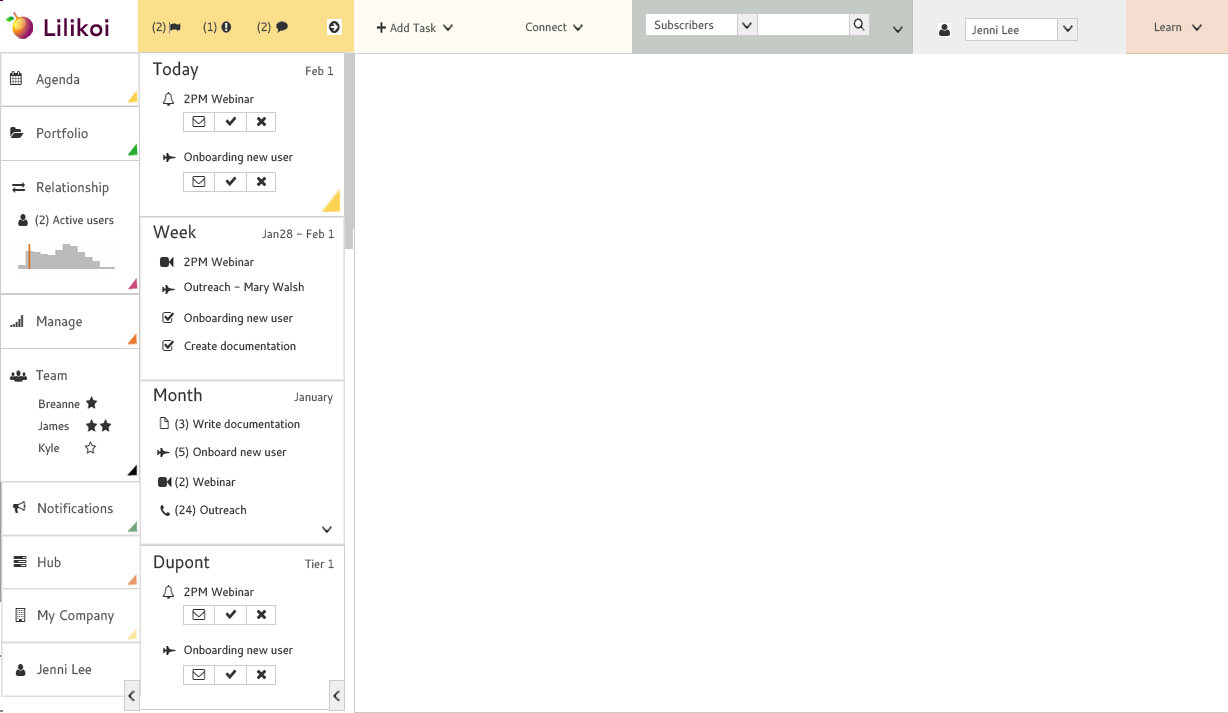Image resolution: width=1228 pixels, height=713 pixels.
Task: Mark Today's 2PM Webinar done with the check button
Action: [229, 121]
